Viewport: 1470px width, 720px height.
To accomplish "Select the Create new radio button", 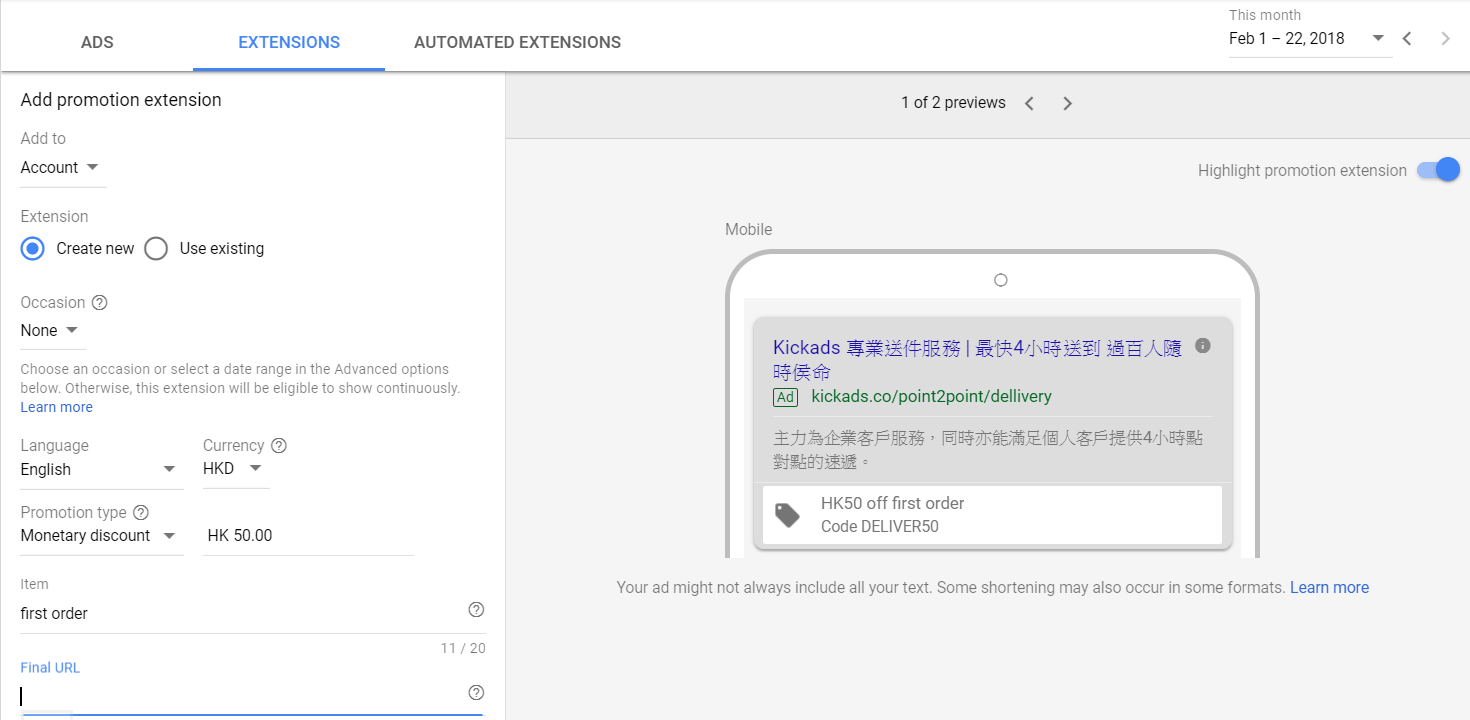I will (x=32, y=248).
